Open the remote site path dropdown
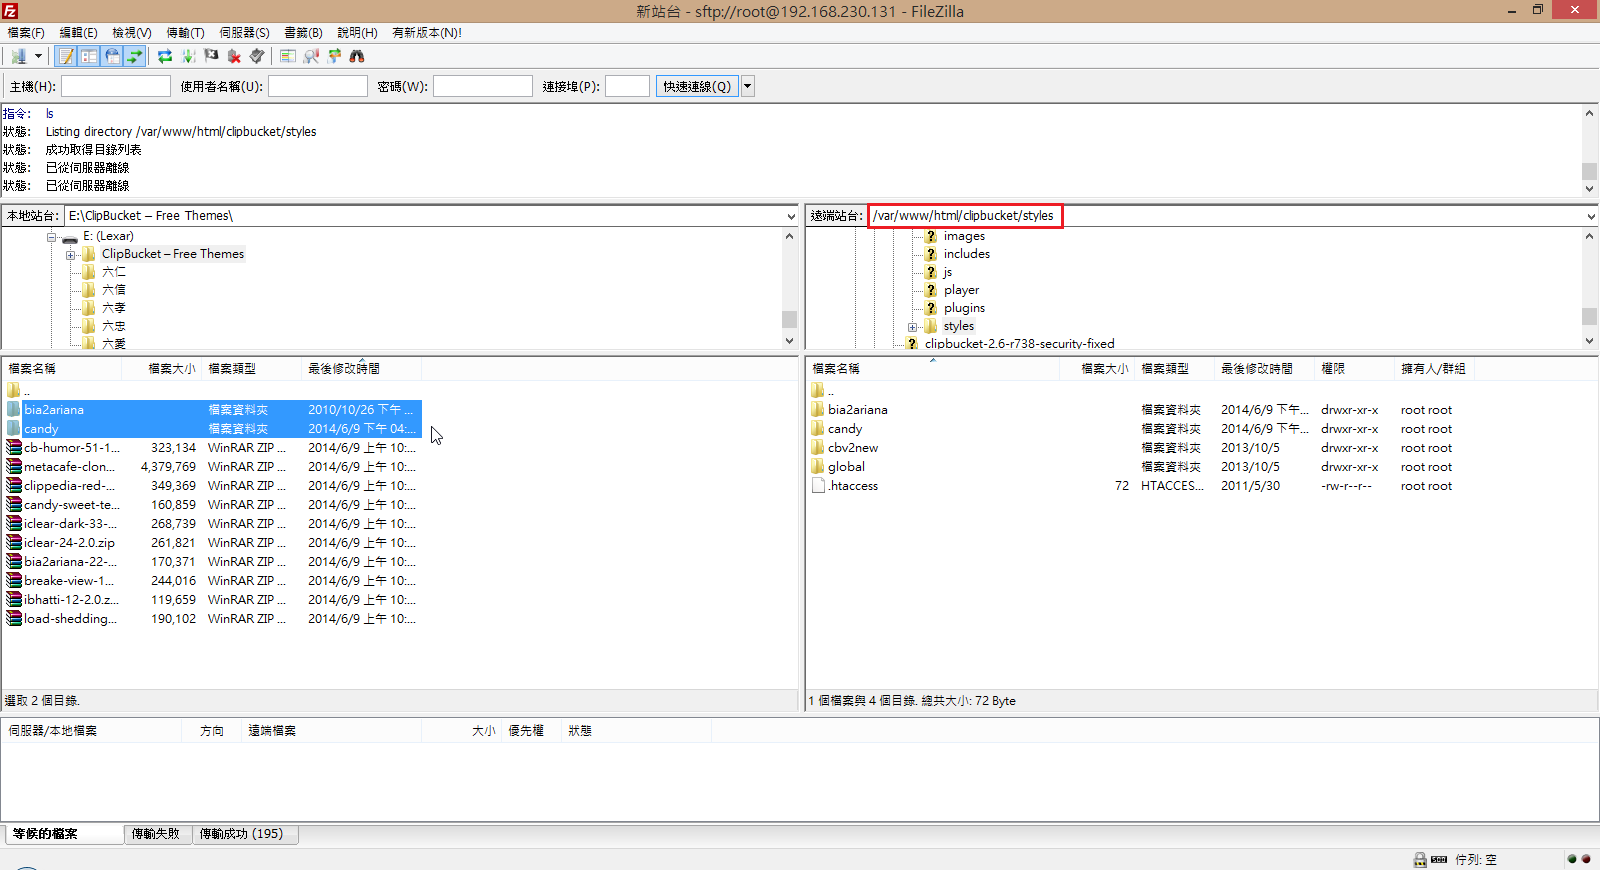 [x=1590, y=216]
